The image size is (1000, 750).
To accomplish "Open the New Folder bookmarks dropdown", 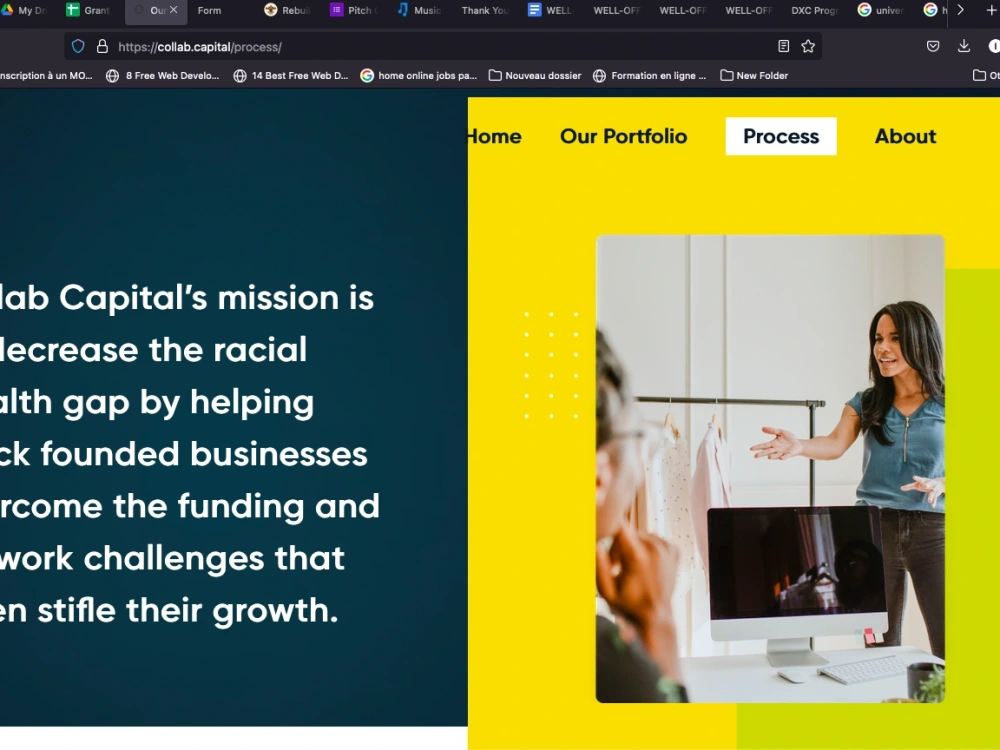I will (x=754, y=75).
